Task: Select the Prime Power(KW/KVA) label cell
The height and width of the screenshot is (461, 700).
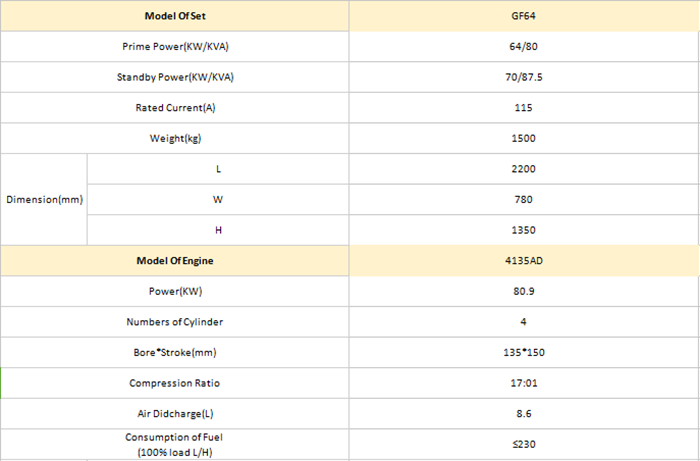Action: tap(175, 47)
